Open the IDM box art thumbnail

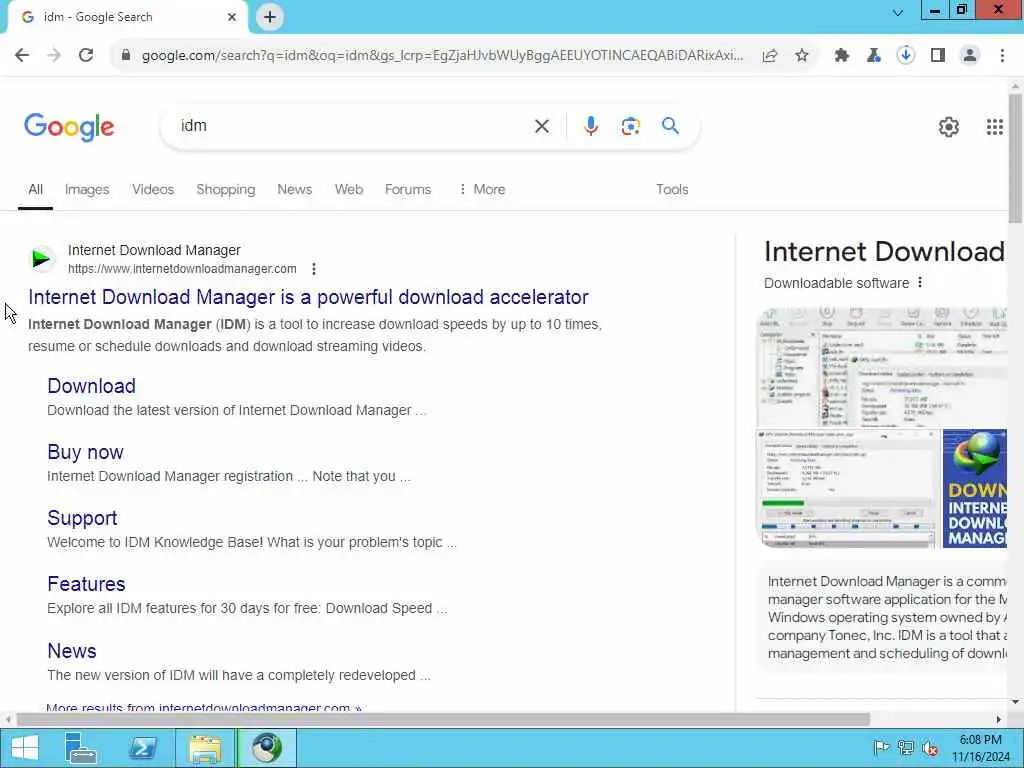pos(974,488)
